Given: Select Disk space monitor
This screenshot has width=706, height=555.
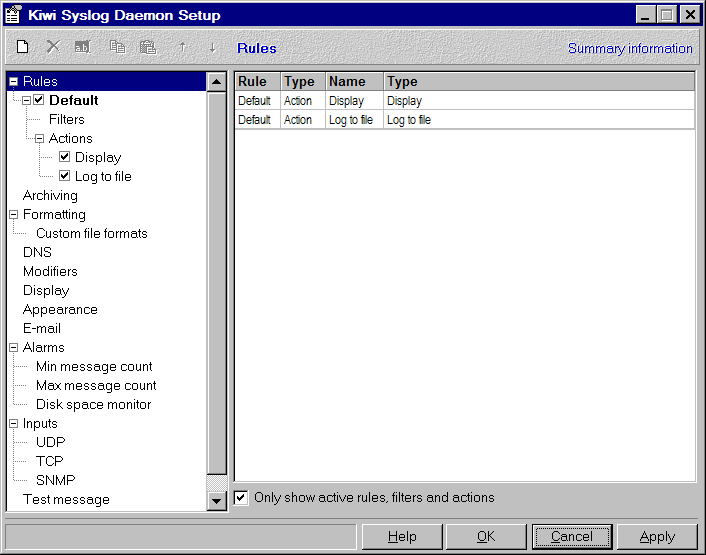Looking at the screenshot, I should (x=94, y=404).
